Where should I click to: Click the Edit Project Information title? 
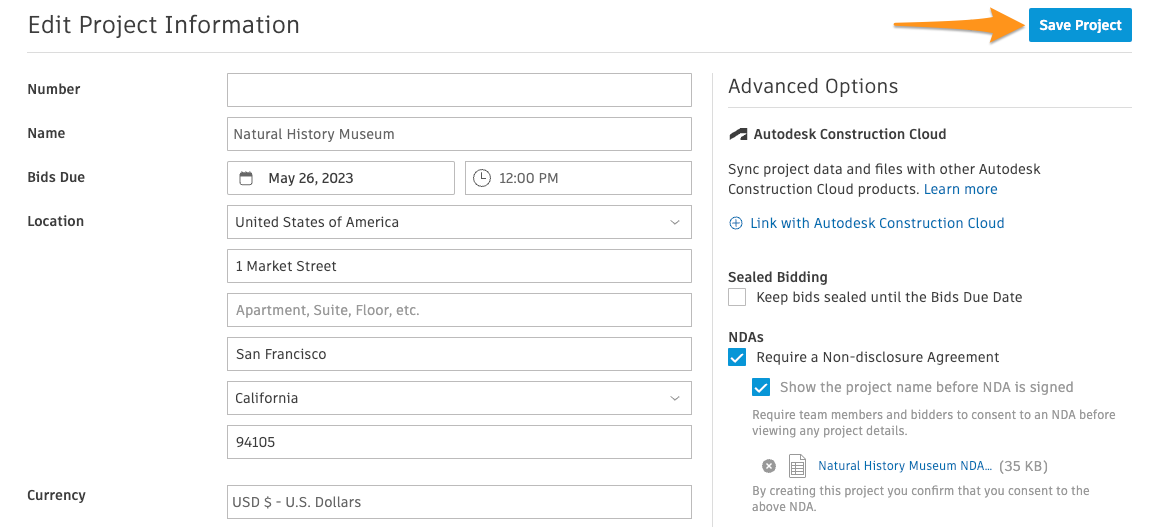point(164,25)
